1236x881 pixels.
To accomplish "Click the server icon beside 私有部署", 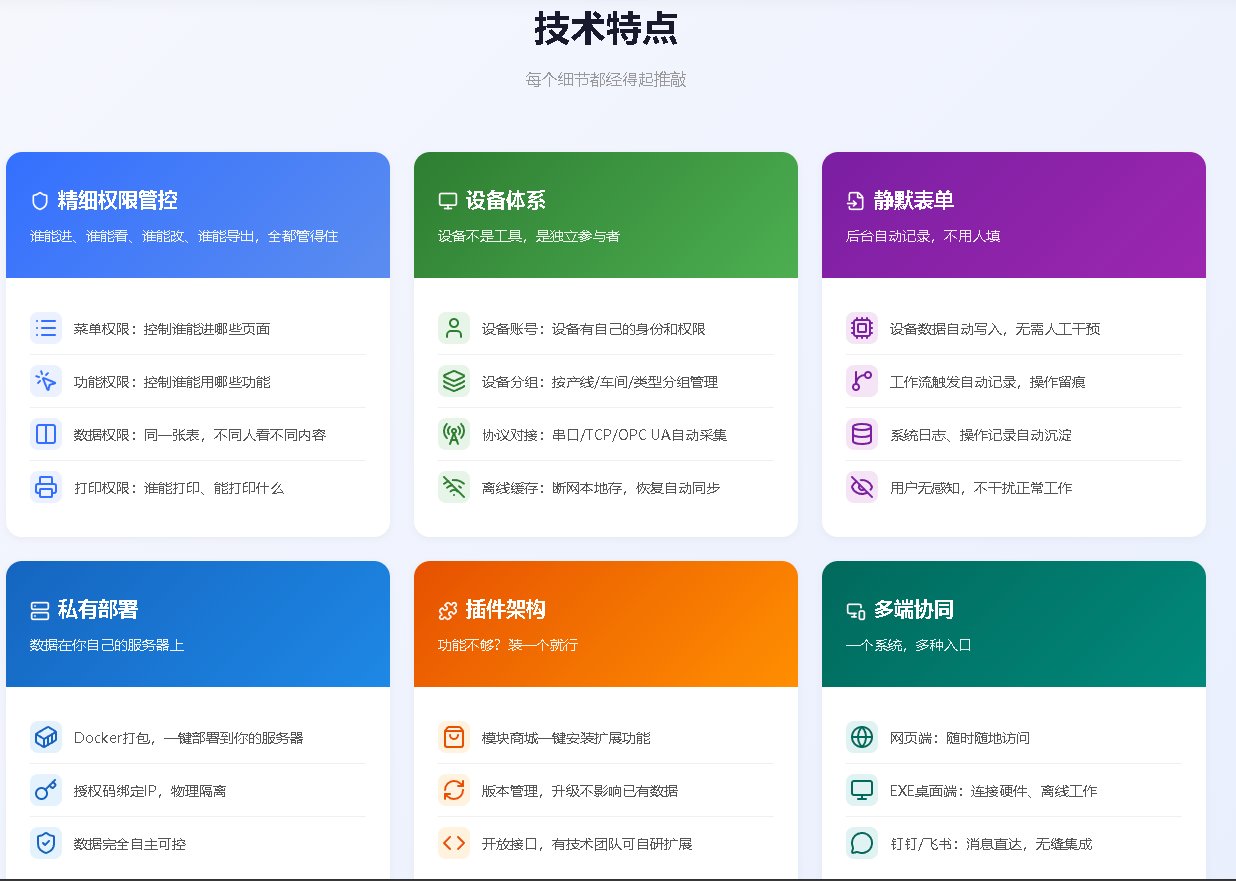I will tap(40, 610).
